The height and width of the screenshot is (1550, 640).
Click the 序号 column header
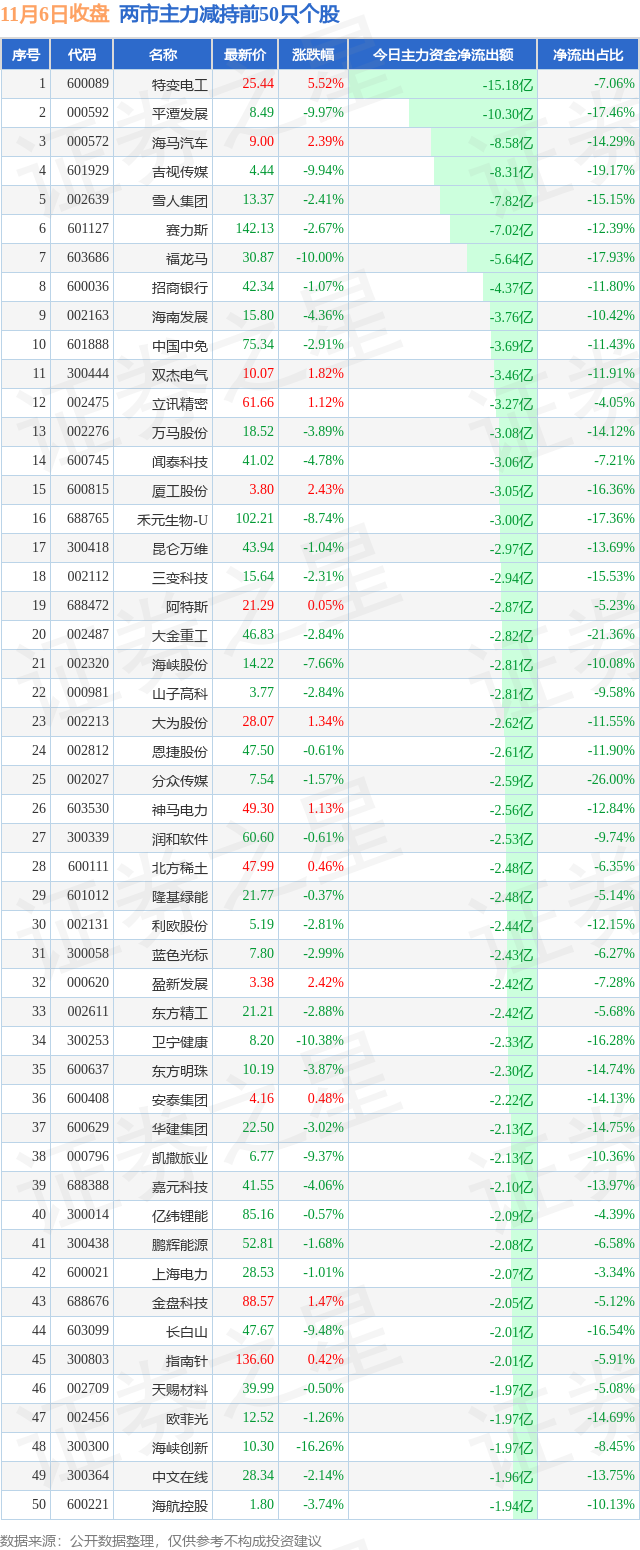[26, 55]
